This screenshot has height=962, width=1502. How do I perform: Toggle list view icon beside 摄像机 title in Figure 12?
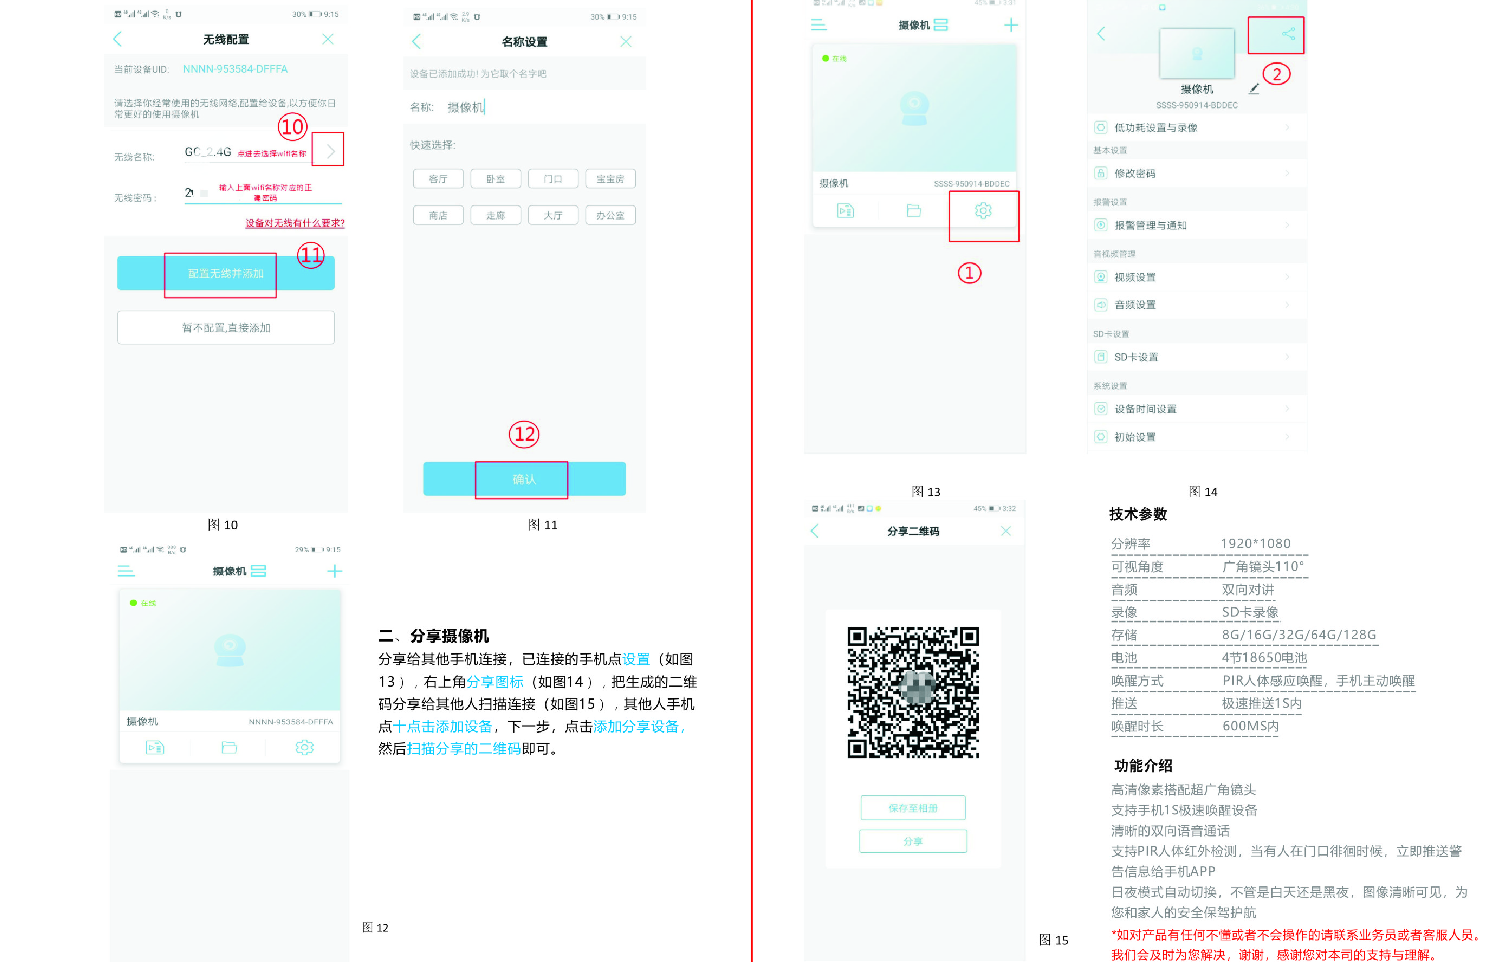tap(259, 571)
